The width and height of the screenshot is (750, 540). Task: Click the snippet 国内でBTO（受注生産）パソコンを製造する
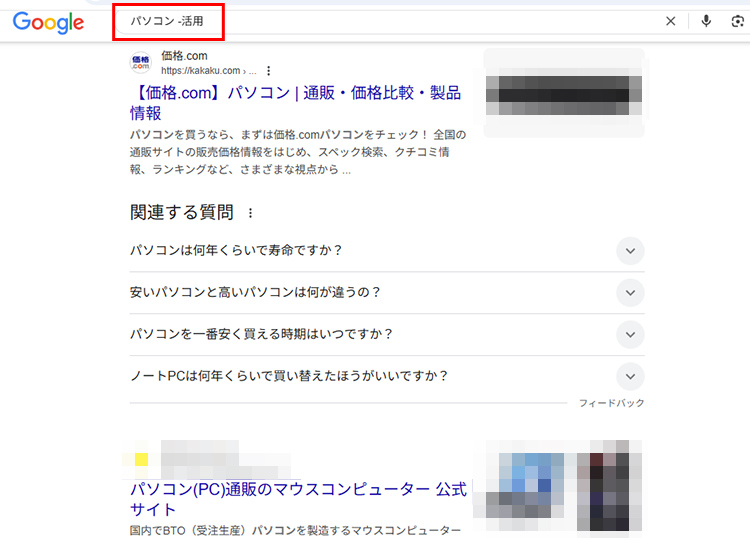(x=295, y=530)
